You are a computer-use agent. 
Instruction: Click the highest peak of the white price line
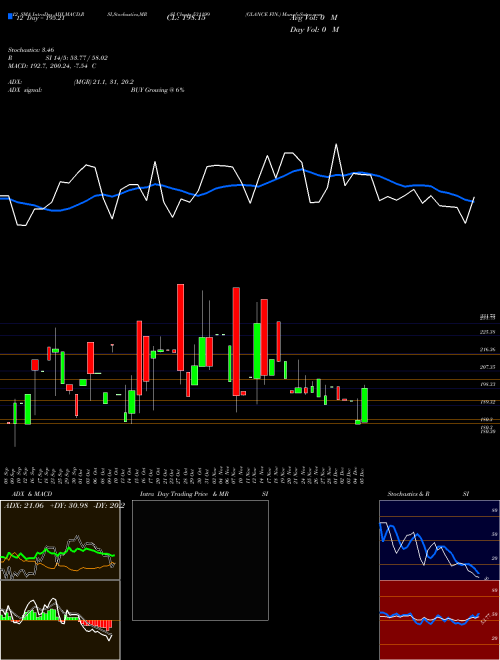(336, 145)
